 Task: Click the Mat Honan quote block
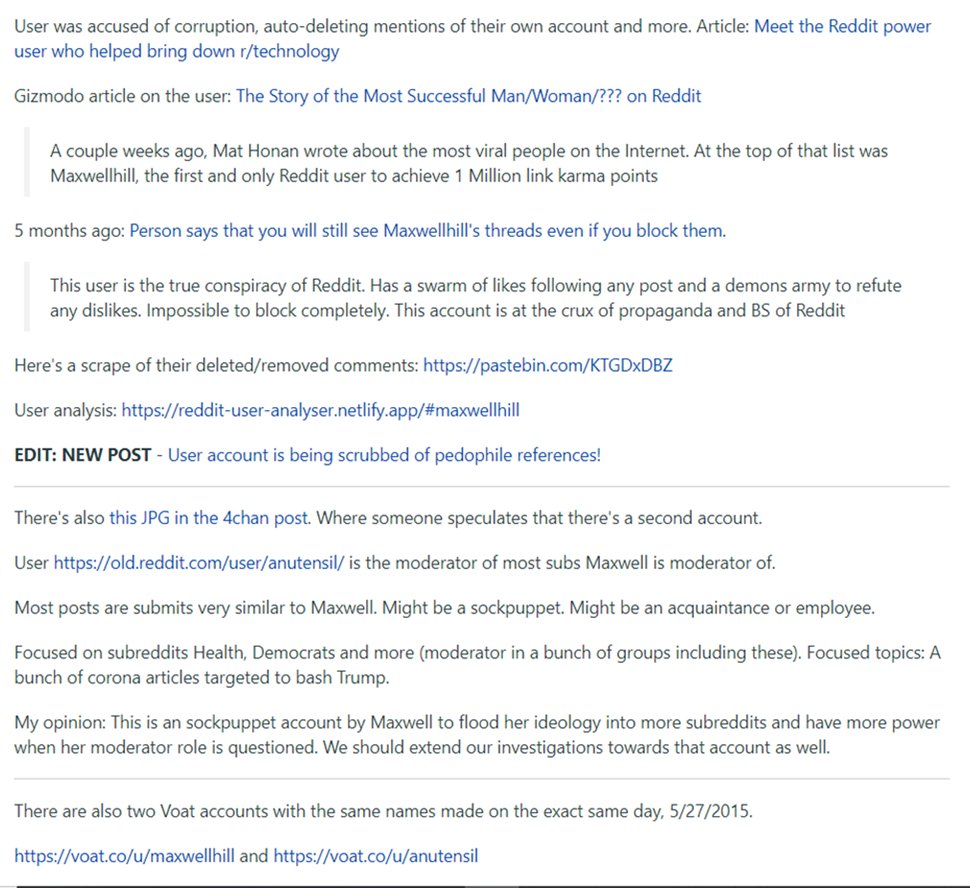[x=470, y=163]
